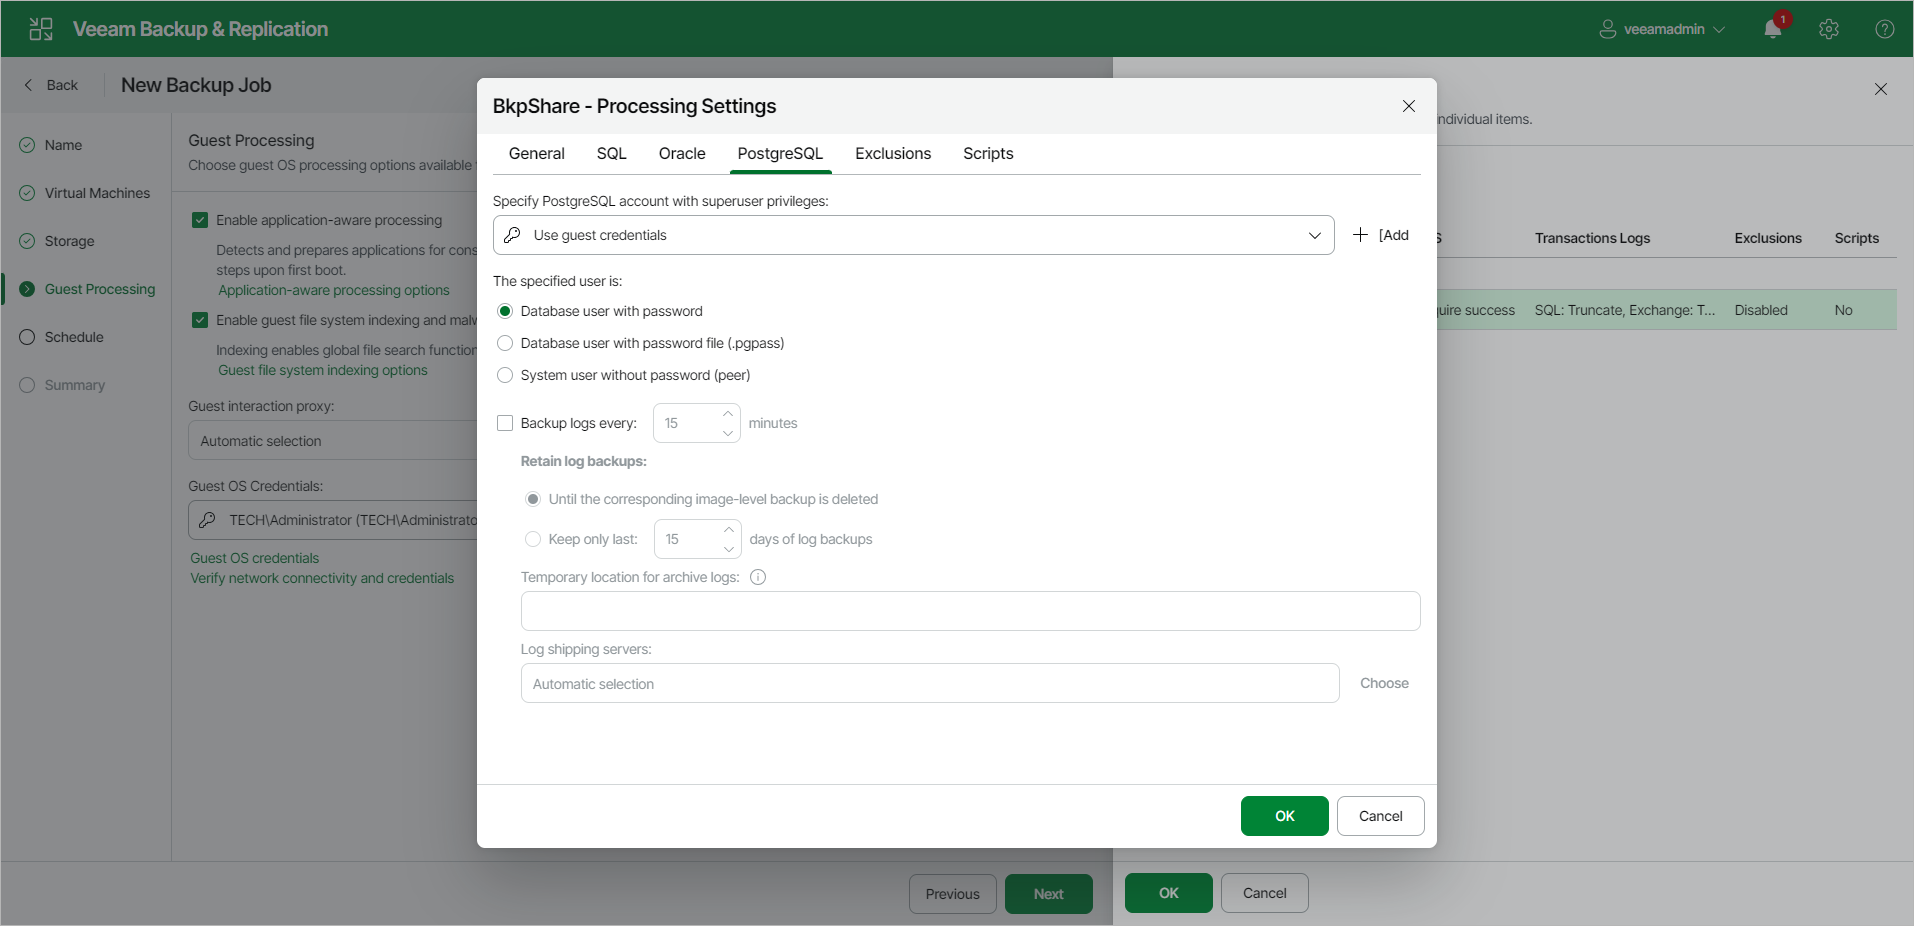This screenshot has width=1914, height=926.
Task: Click the Back arrow icon
Action: pyautogui.click(x=28, y=85)
